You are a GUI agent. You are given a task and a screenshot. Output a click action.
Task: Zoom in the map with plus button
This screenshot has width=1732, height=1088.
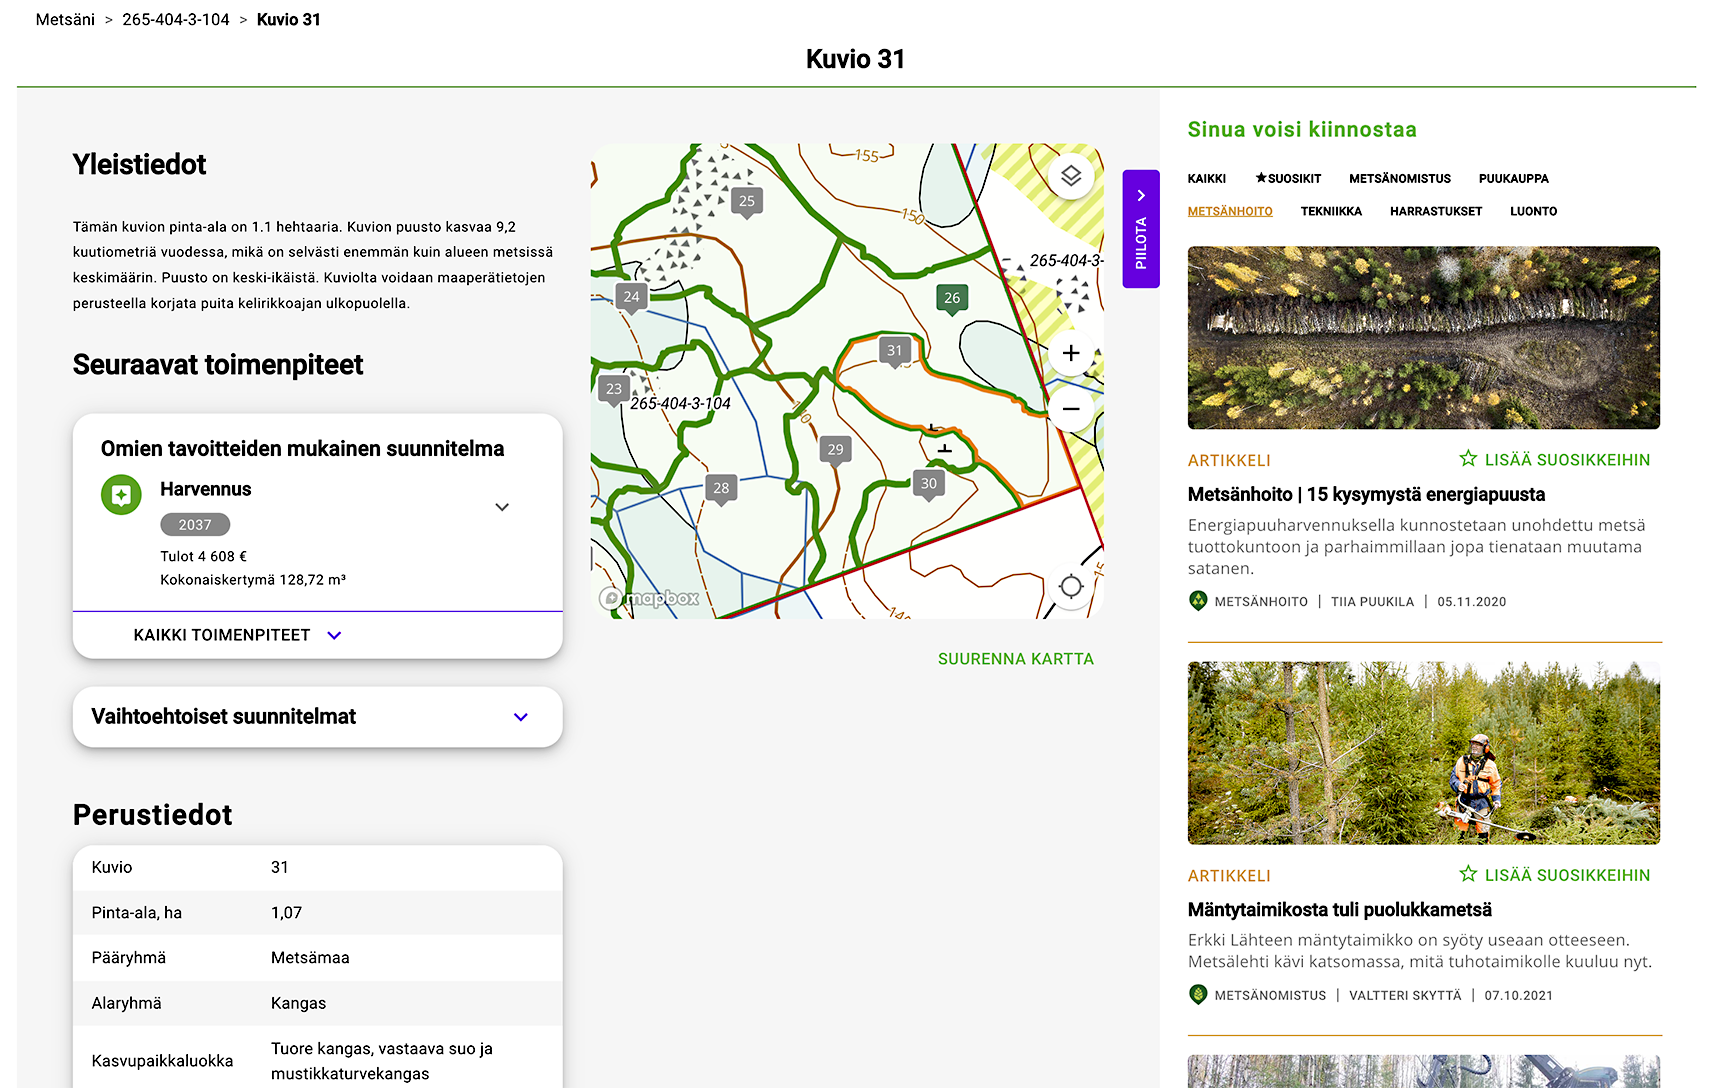pyautogui.click(x=1071, y=353)
